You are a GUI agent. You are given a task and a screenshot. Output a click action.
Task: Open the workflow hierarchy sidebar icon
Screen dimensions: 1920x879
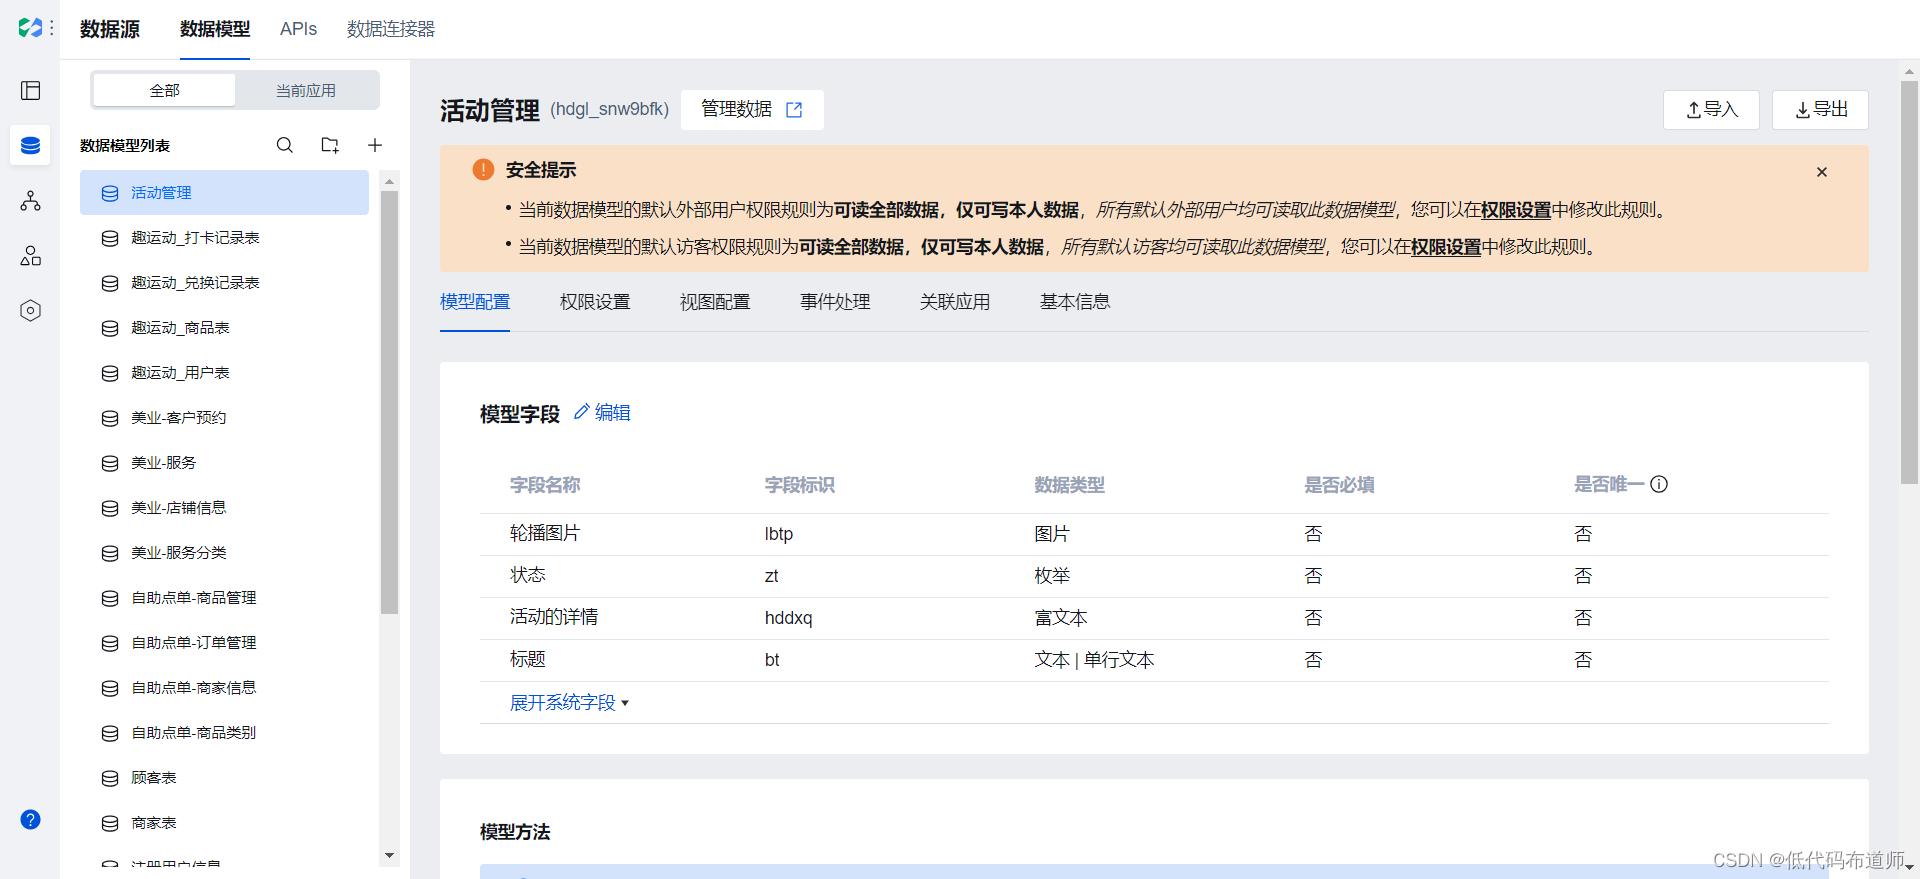click(31, 201)
